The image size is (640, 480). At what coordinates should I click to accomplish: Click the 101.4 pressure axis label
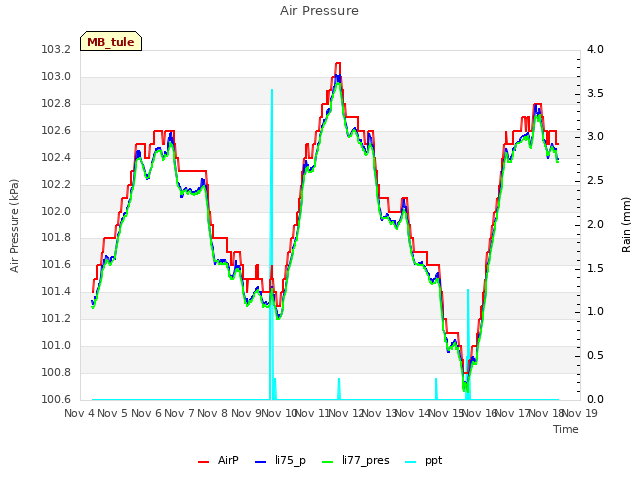tap(56, 291)
